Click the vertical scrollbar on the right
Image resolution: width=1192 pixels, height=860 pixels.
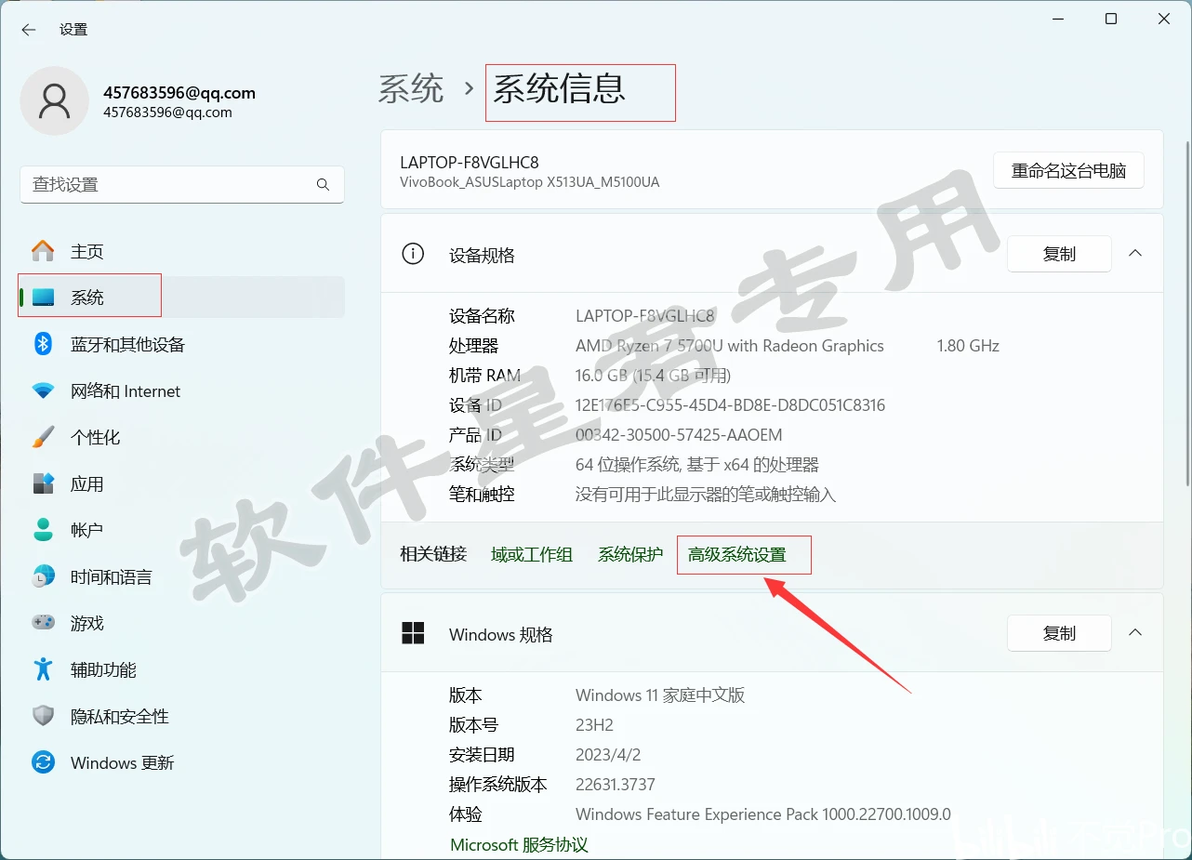[x=1188, y=312]
